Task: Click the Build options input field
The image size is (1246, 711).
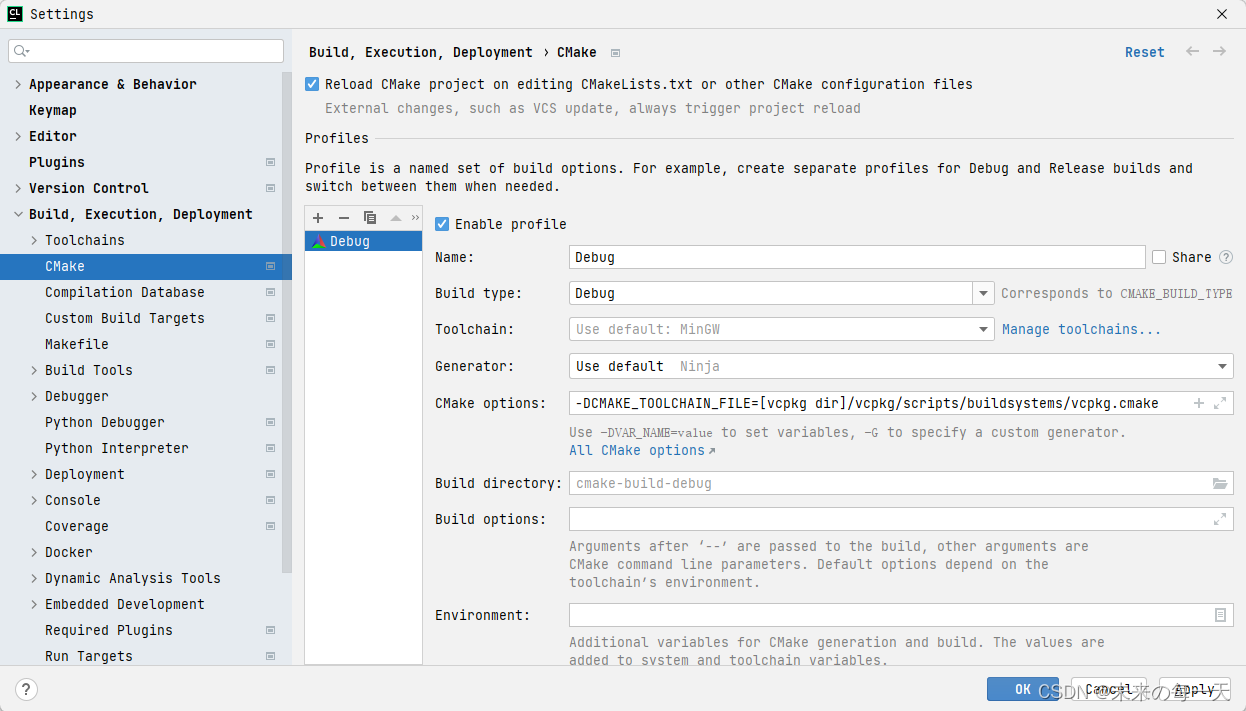Action: [x=901, y=519]
